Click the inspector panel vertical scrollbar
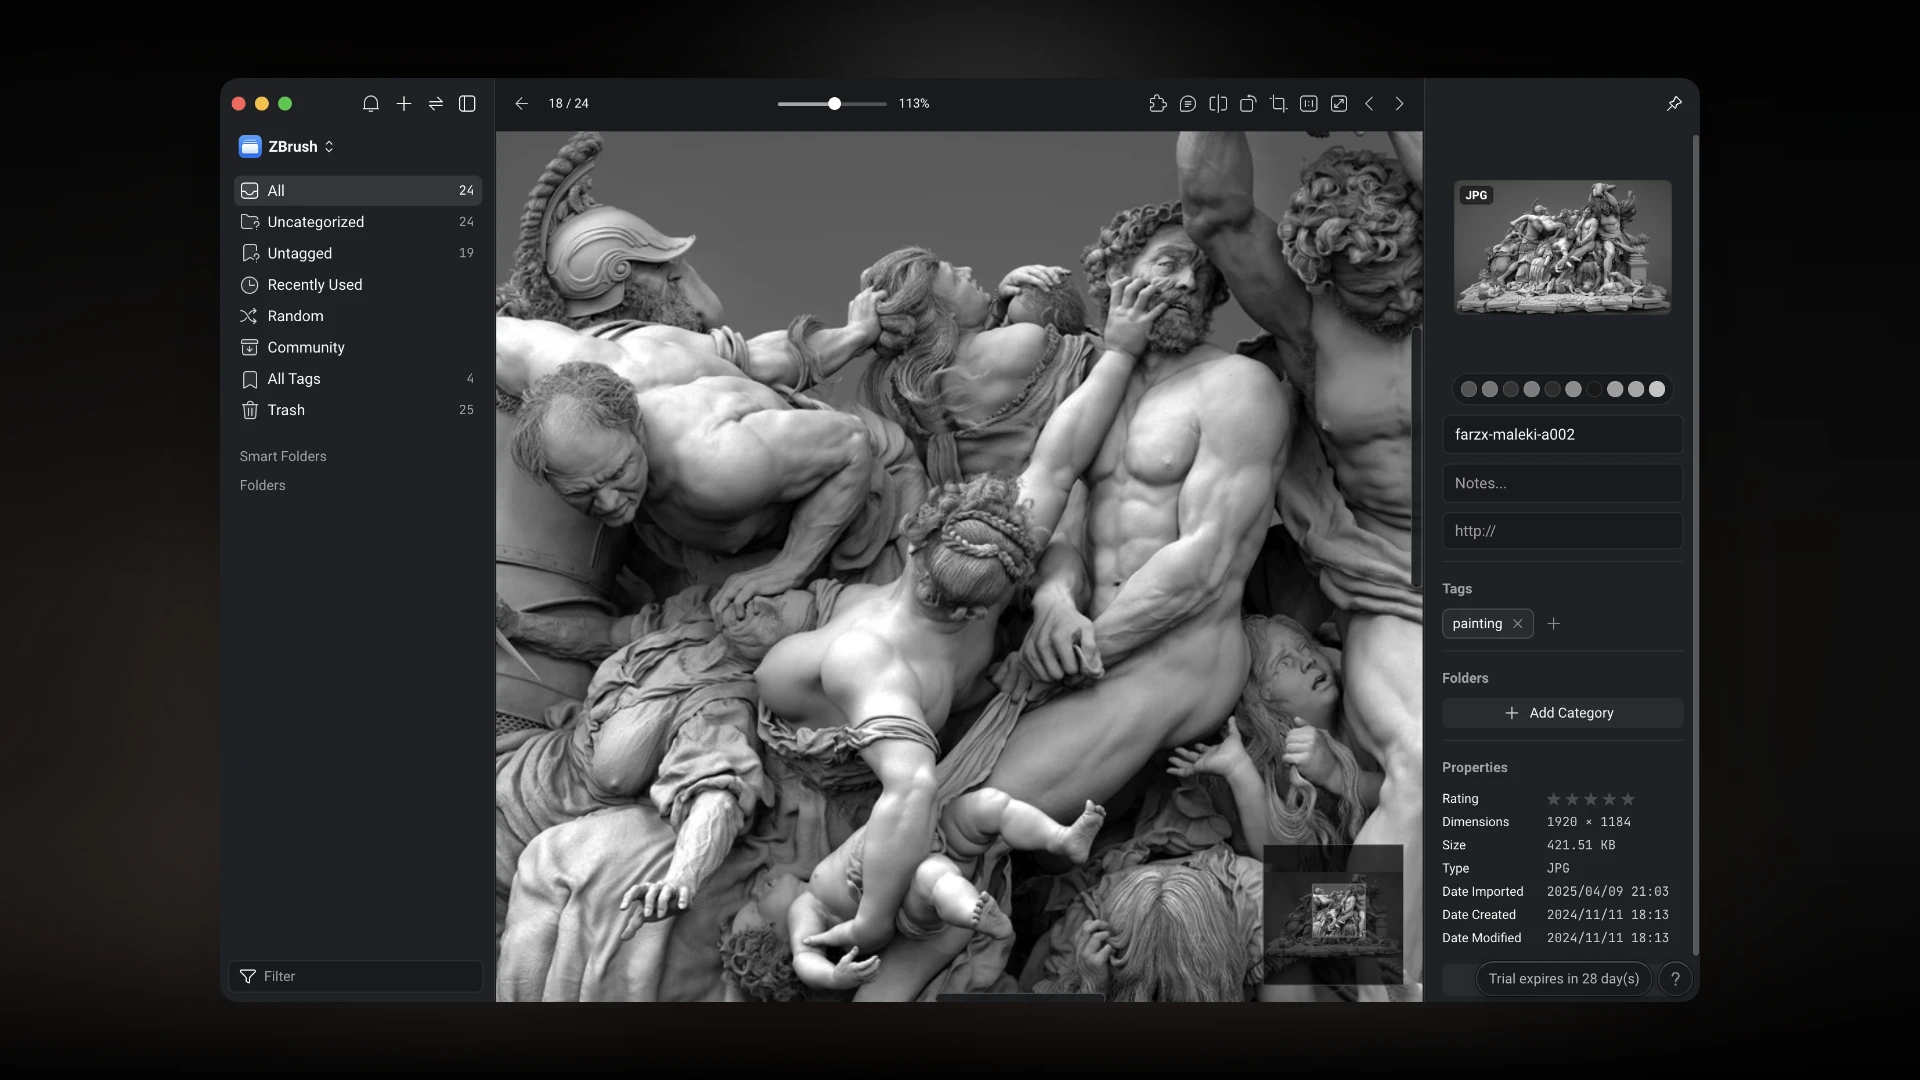1920x1080 pixels. (x=1695, y=545)
